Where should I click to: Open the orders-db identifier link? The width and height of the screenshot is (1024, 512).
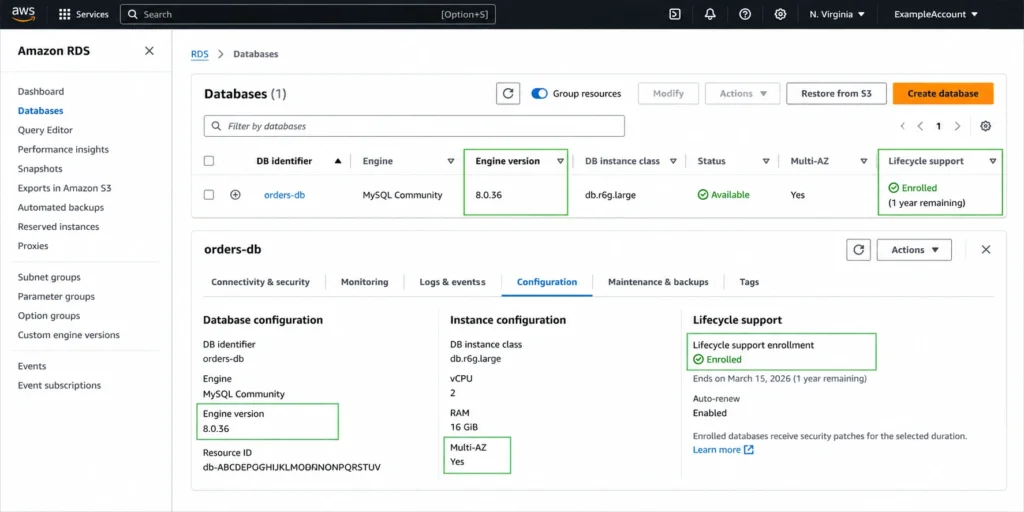tap(285, 195)
